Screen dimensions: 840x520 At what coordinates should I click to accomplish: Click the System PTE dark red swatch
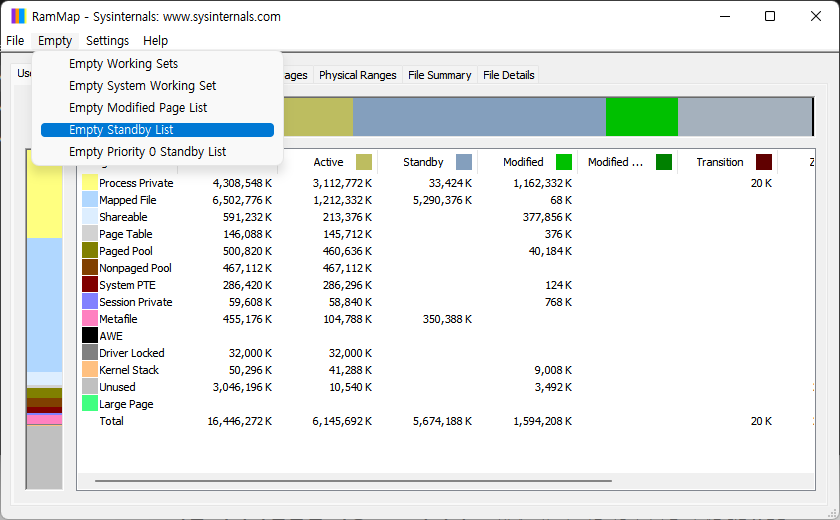tap(89, 285)
